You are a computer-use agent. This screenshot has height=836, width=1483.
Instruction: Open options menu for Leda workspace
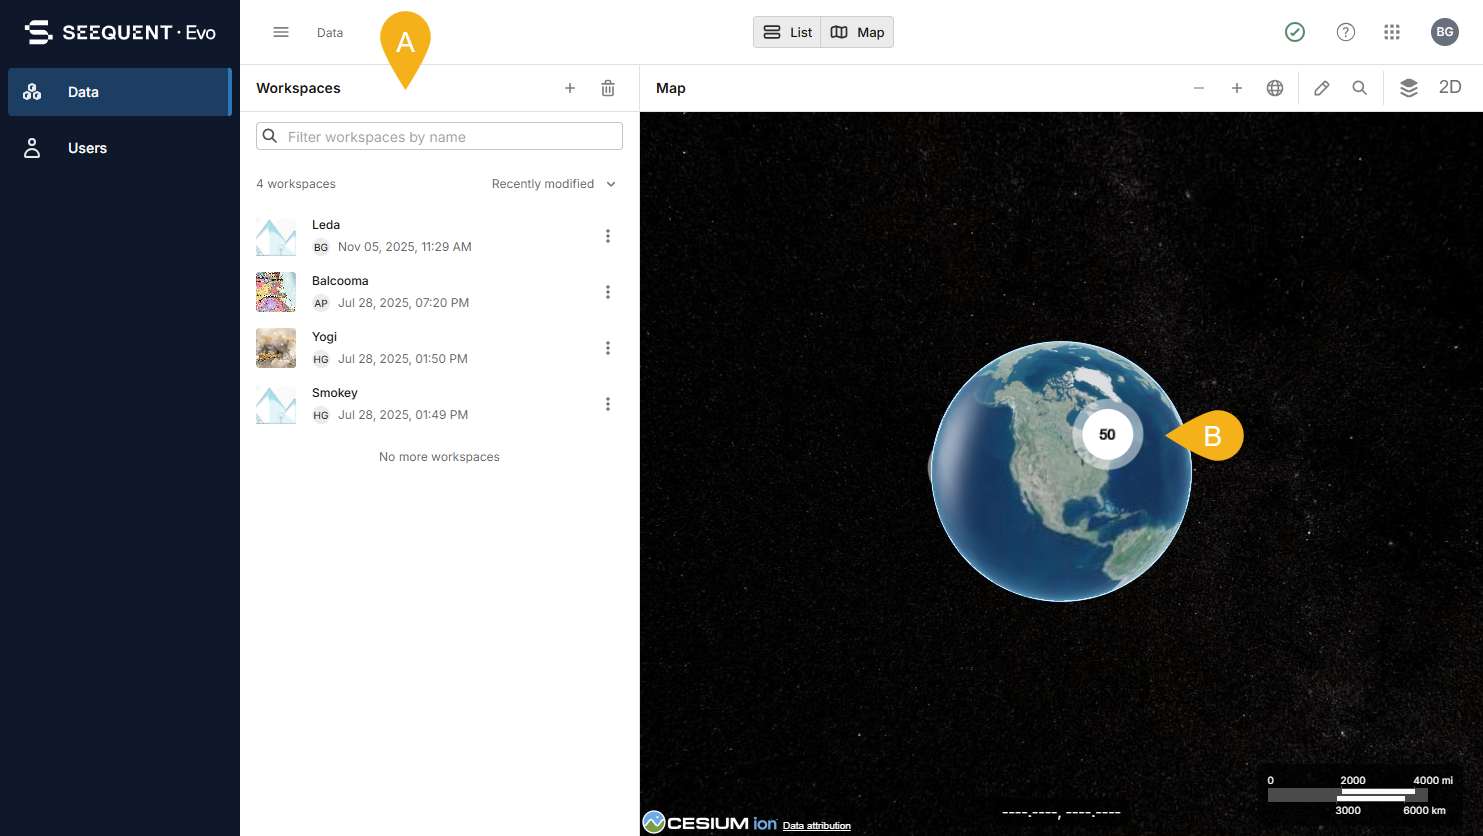tap(608, 236)
